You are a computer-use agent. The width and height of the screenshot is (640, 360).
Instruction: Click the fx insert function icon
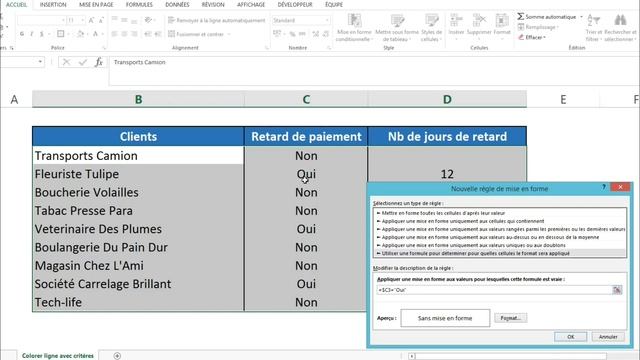99,62
